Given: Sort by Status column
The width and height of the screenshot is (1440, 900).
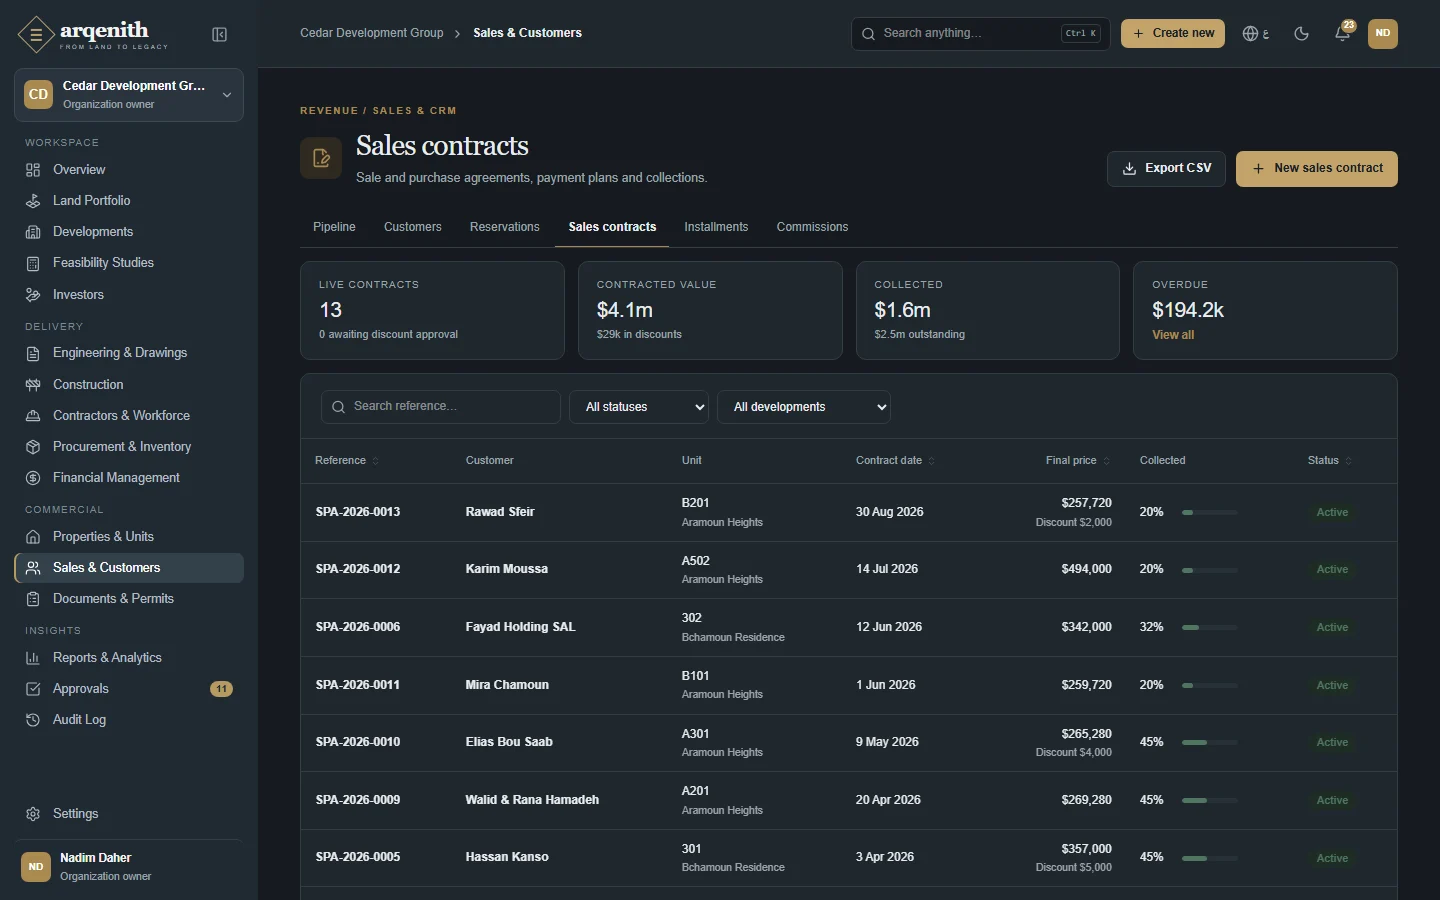Looking at the screenshot, I should point(1329,461).
